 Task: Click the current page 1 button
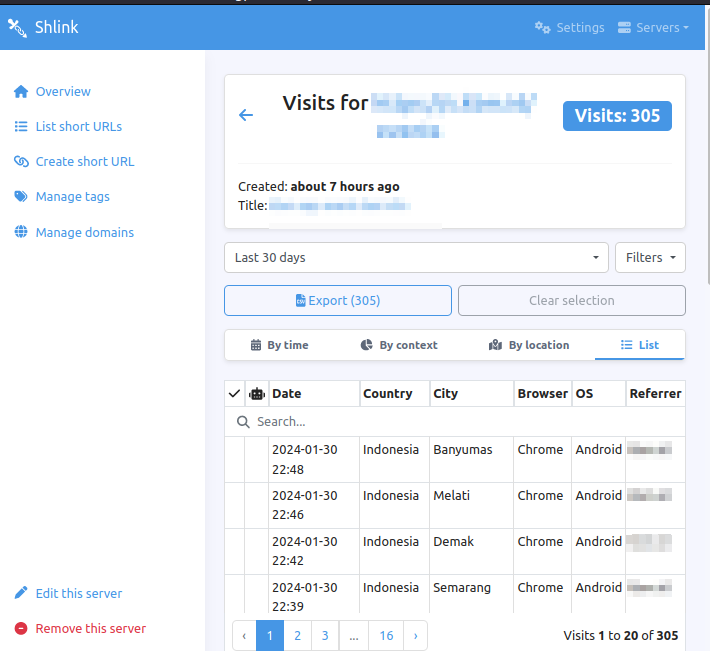270,636
